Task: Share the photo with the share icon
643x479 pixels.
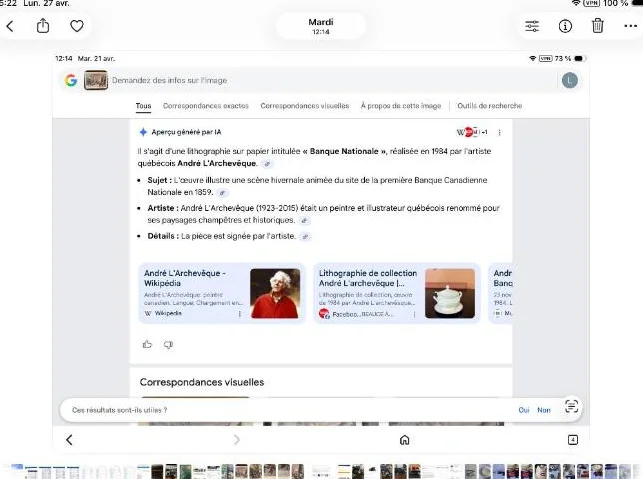Action: pyautogui.click(x=43, y=26)
